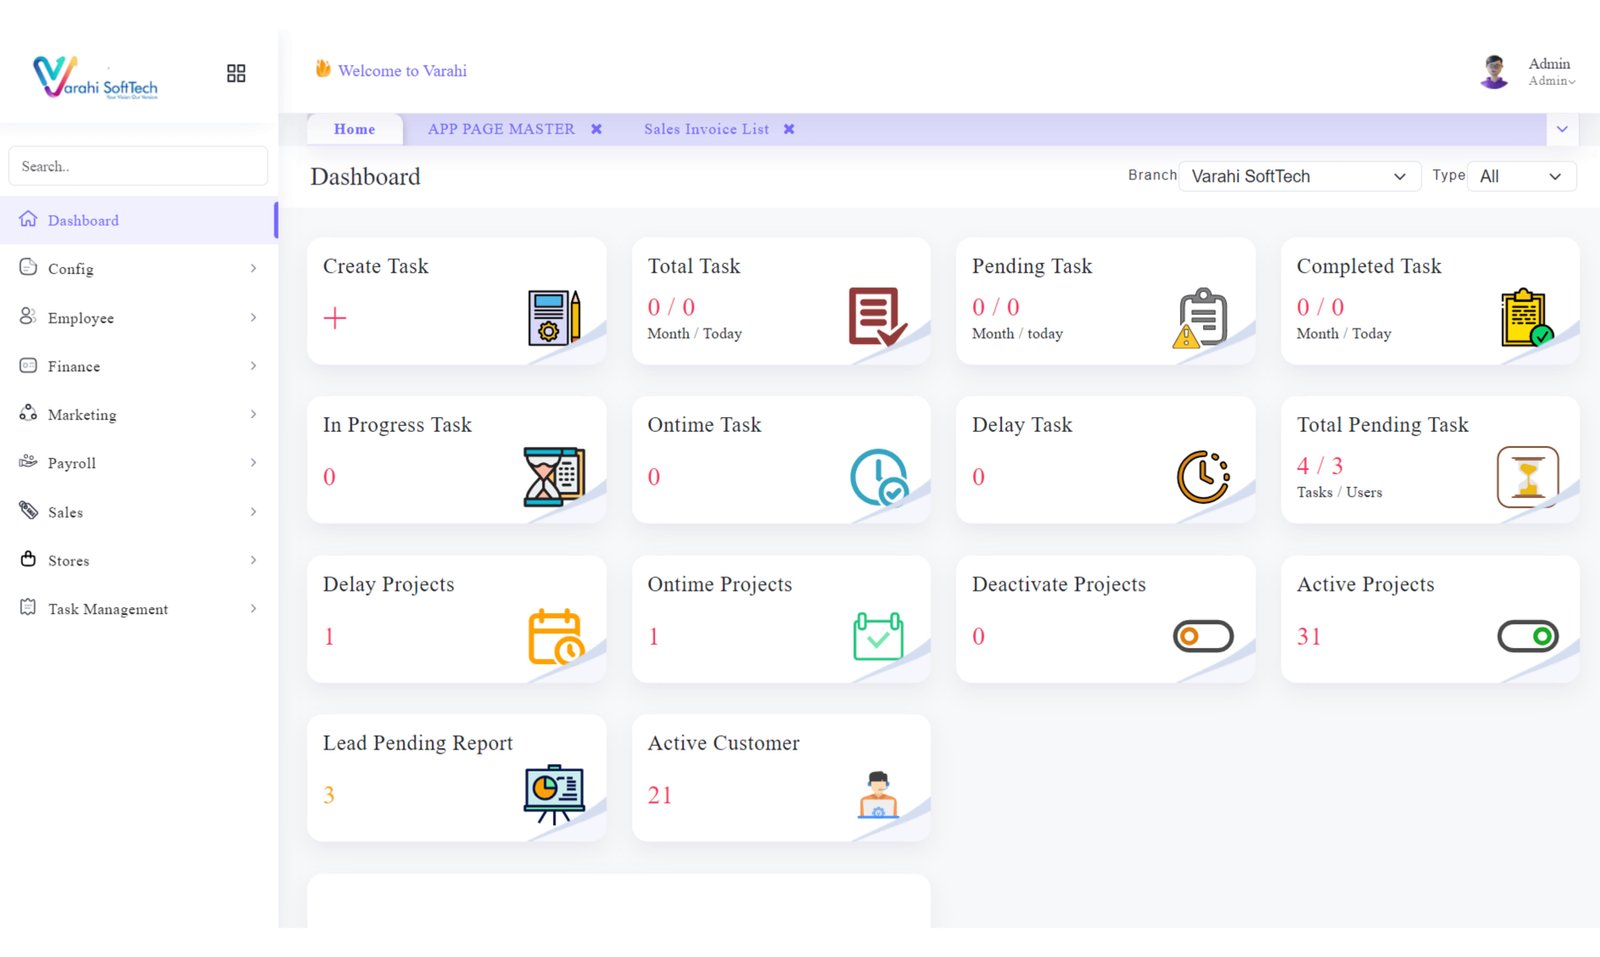This screenshot has height=957, width=1600.
Task: Open the Lead Pending Report card title
Action: click(x=418, y=743)
